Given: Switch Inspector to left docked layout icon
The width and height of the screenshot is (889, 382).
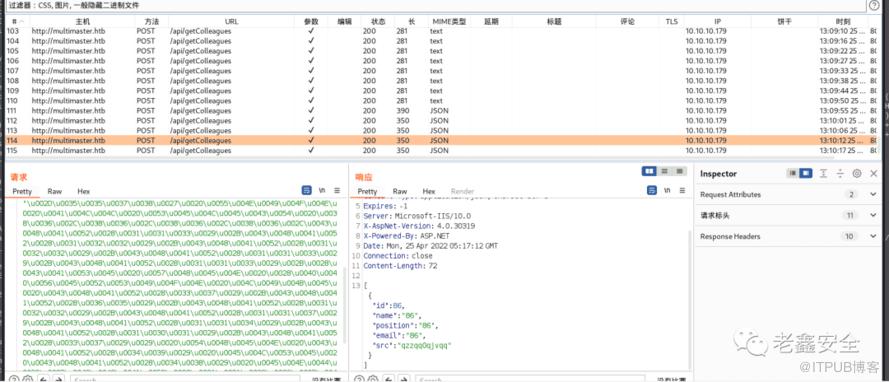Looking at the screenshot, I should 793,173.
